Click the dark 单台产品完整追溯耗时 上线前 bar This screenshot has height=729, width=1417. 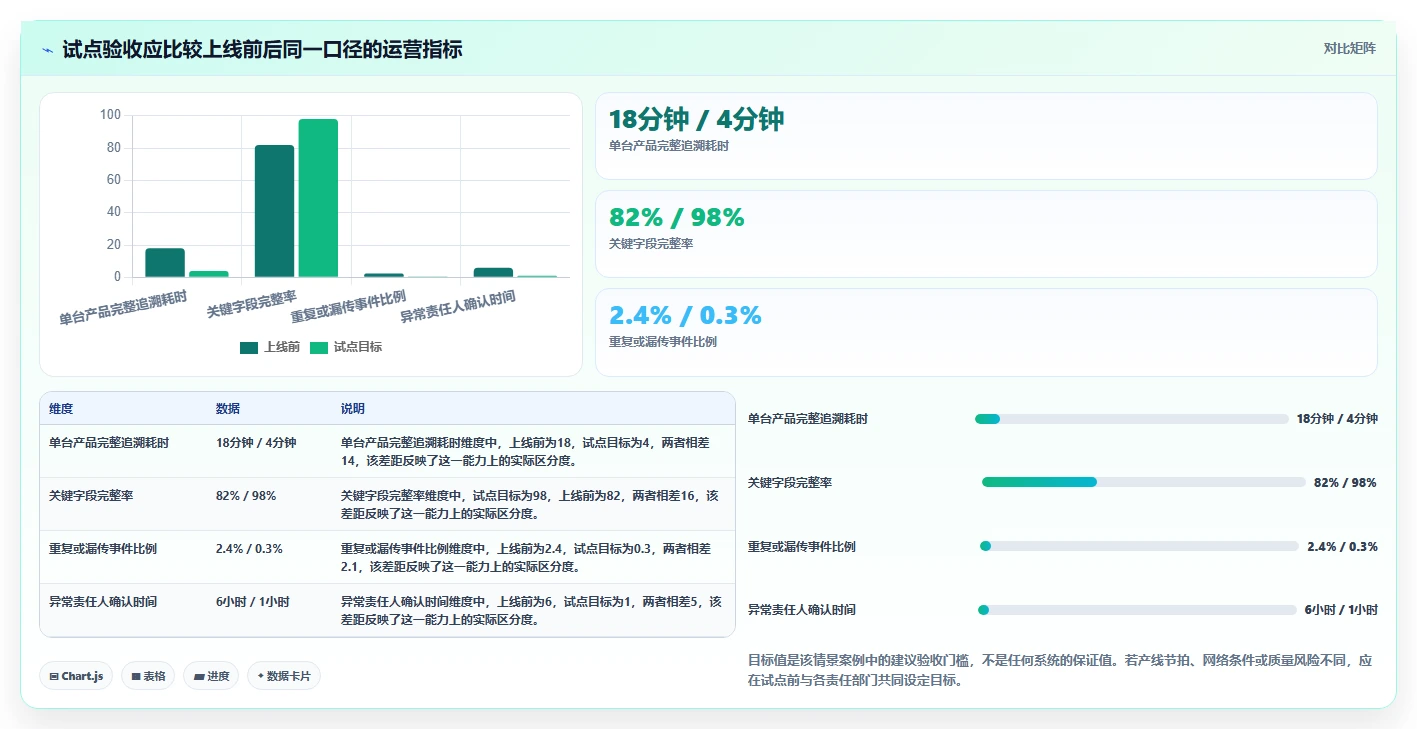(x=165, y=263)
